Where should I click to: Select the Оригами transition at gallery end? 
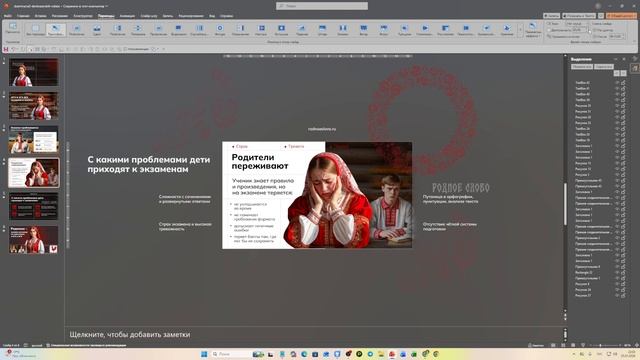[x=507, y=29]
